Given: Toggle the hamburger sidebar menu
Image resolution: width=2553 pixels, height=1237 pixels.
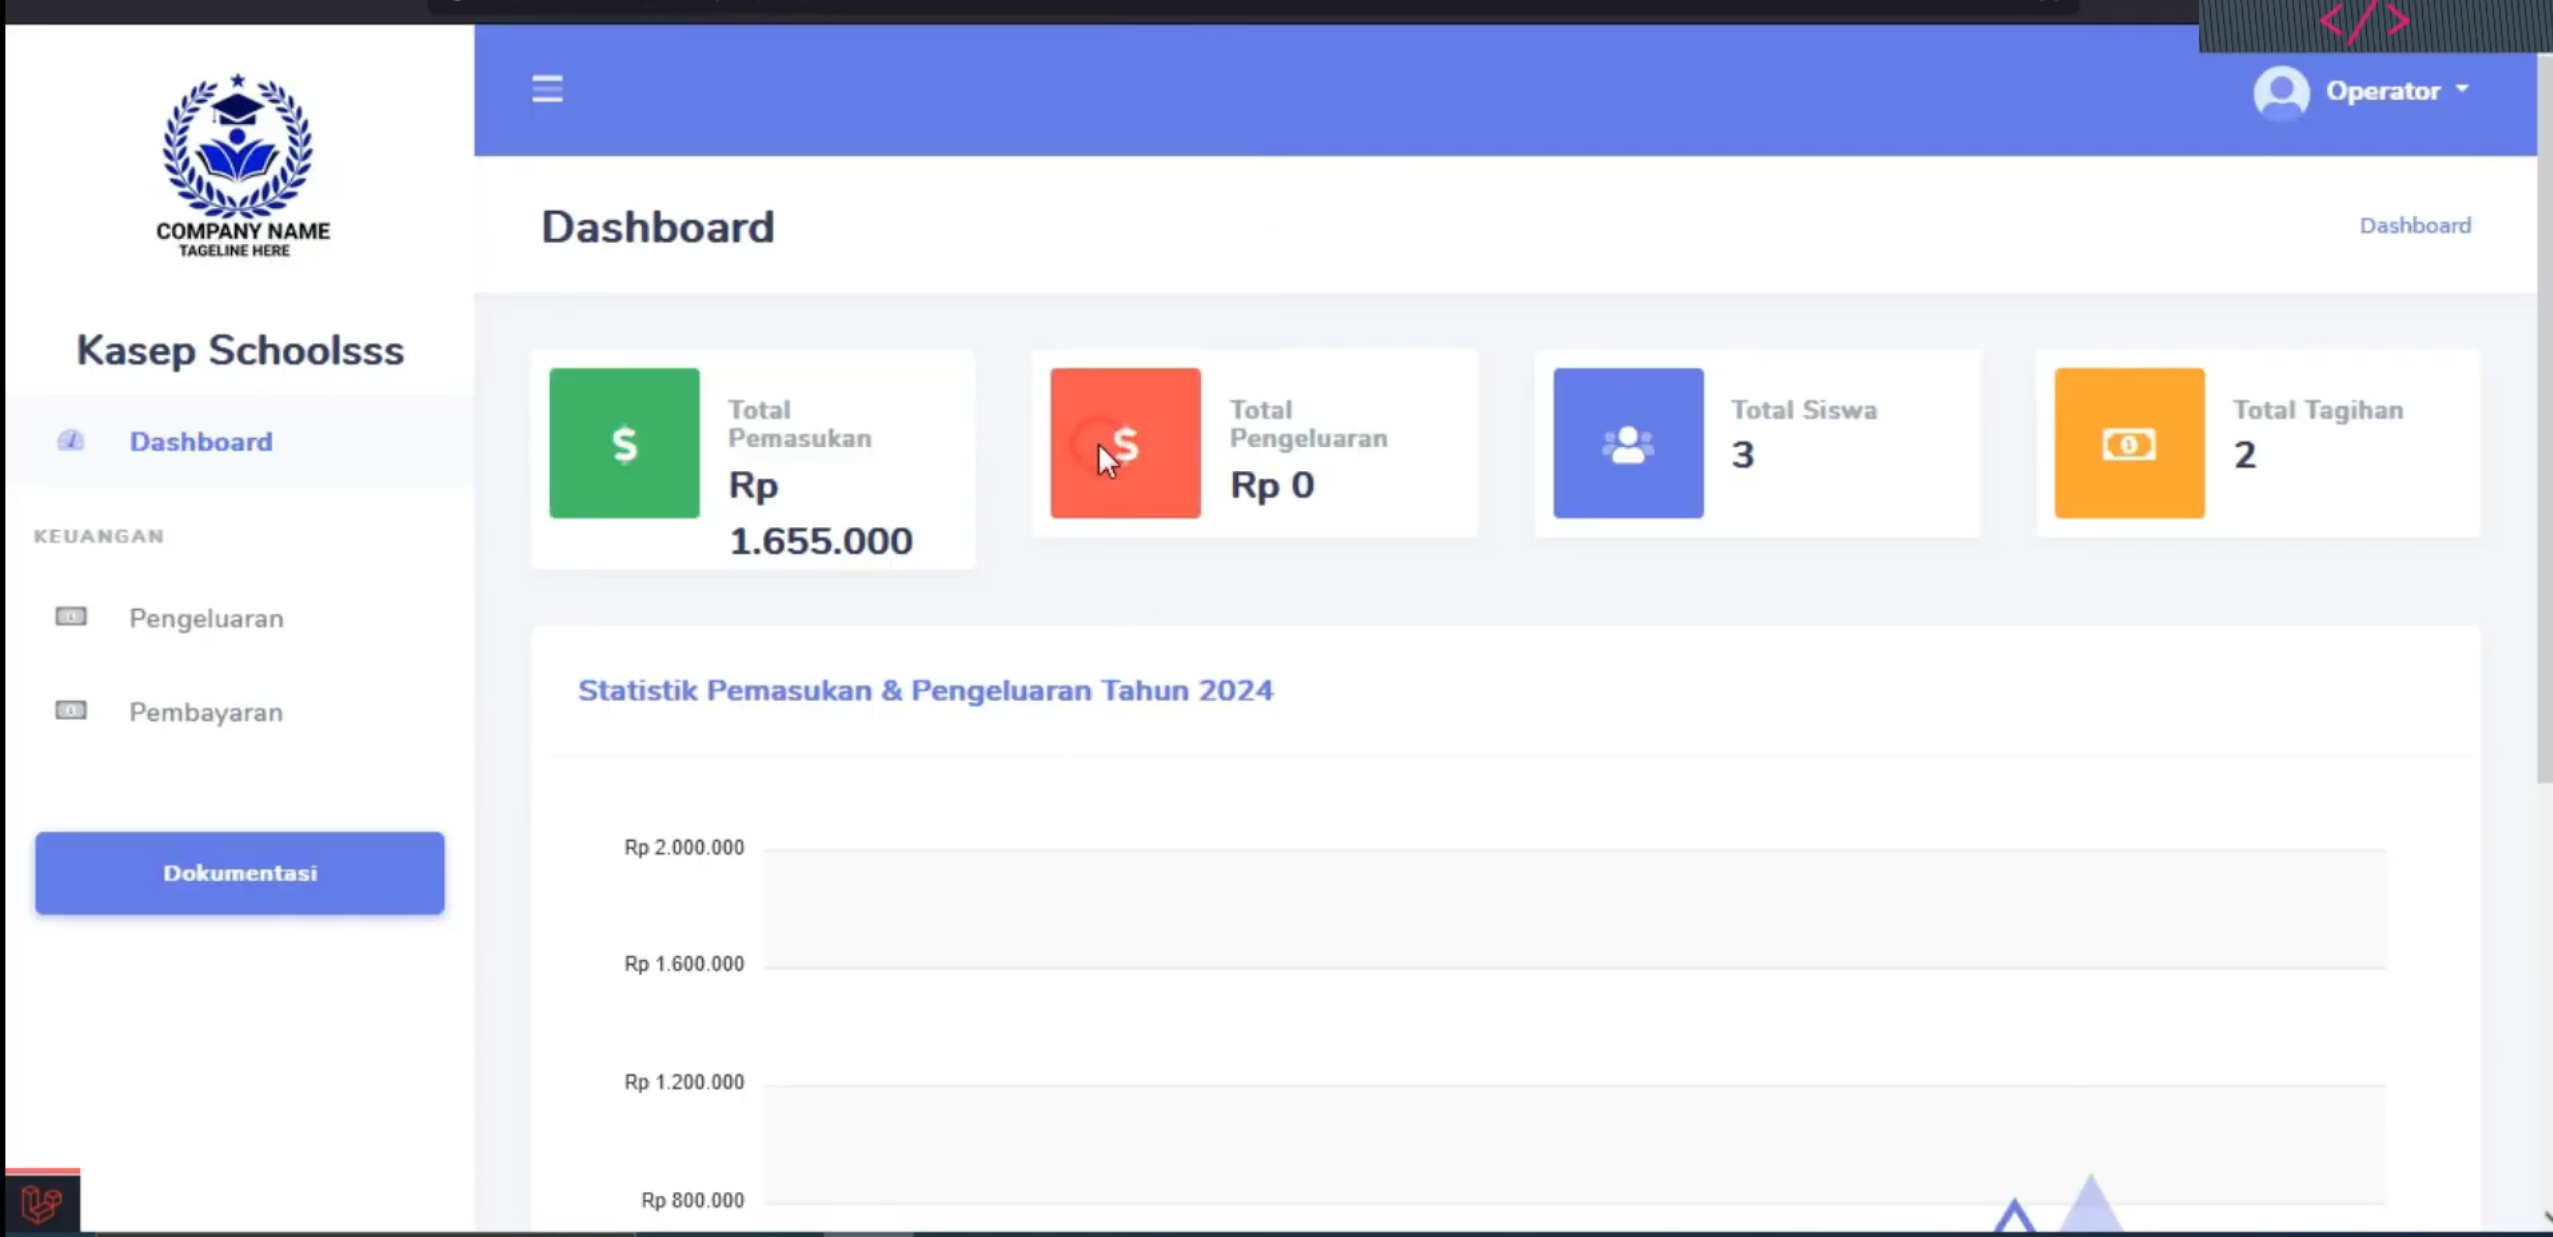Looking at the screenshot, I should 547,89.
